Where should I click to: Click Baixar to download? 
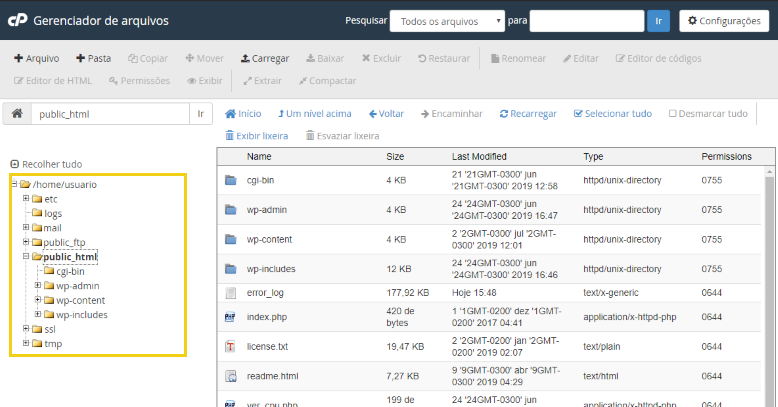tap(325, 58)
